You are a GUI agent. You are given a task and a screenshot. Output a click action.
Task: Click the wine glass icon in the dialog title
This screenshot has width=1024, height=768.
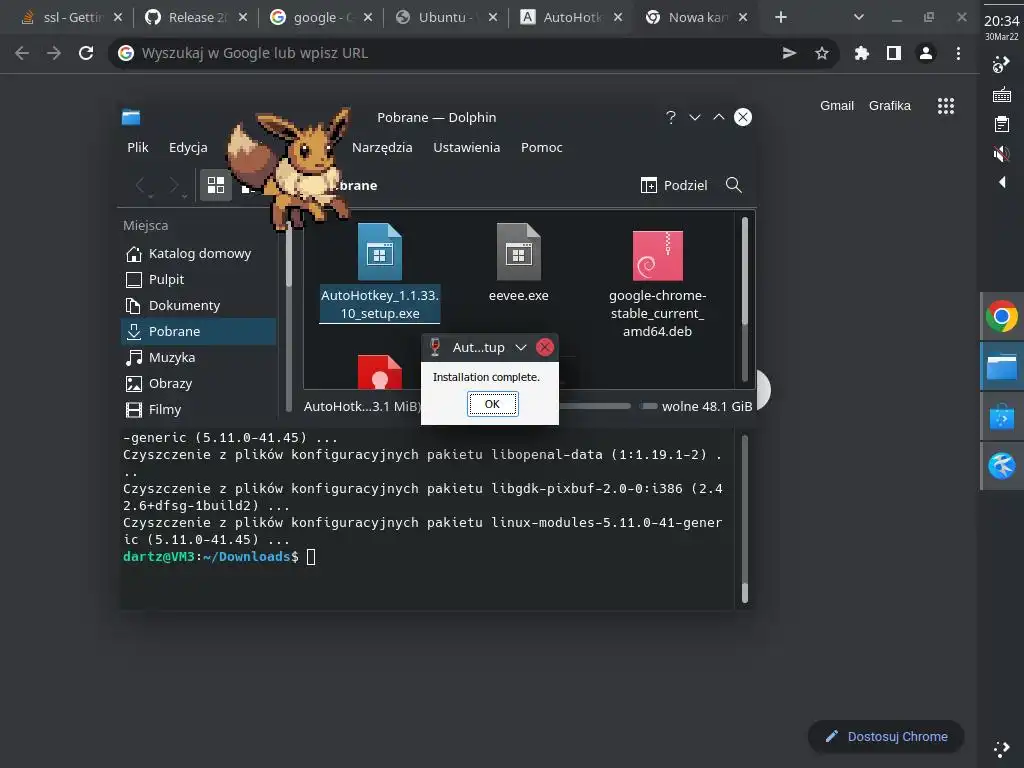(x=435, y=347)
